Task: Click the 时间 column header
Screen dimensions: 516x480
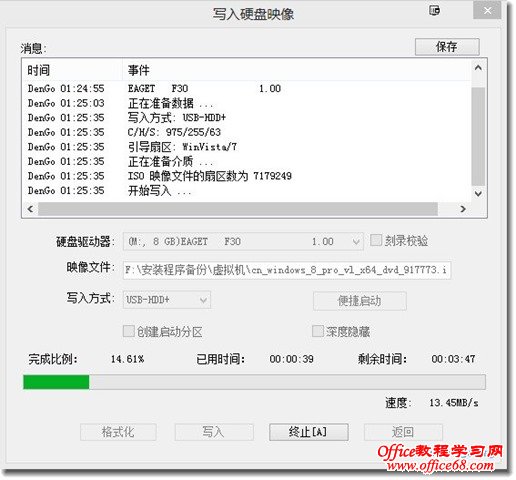Action: coord(72,70)
